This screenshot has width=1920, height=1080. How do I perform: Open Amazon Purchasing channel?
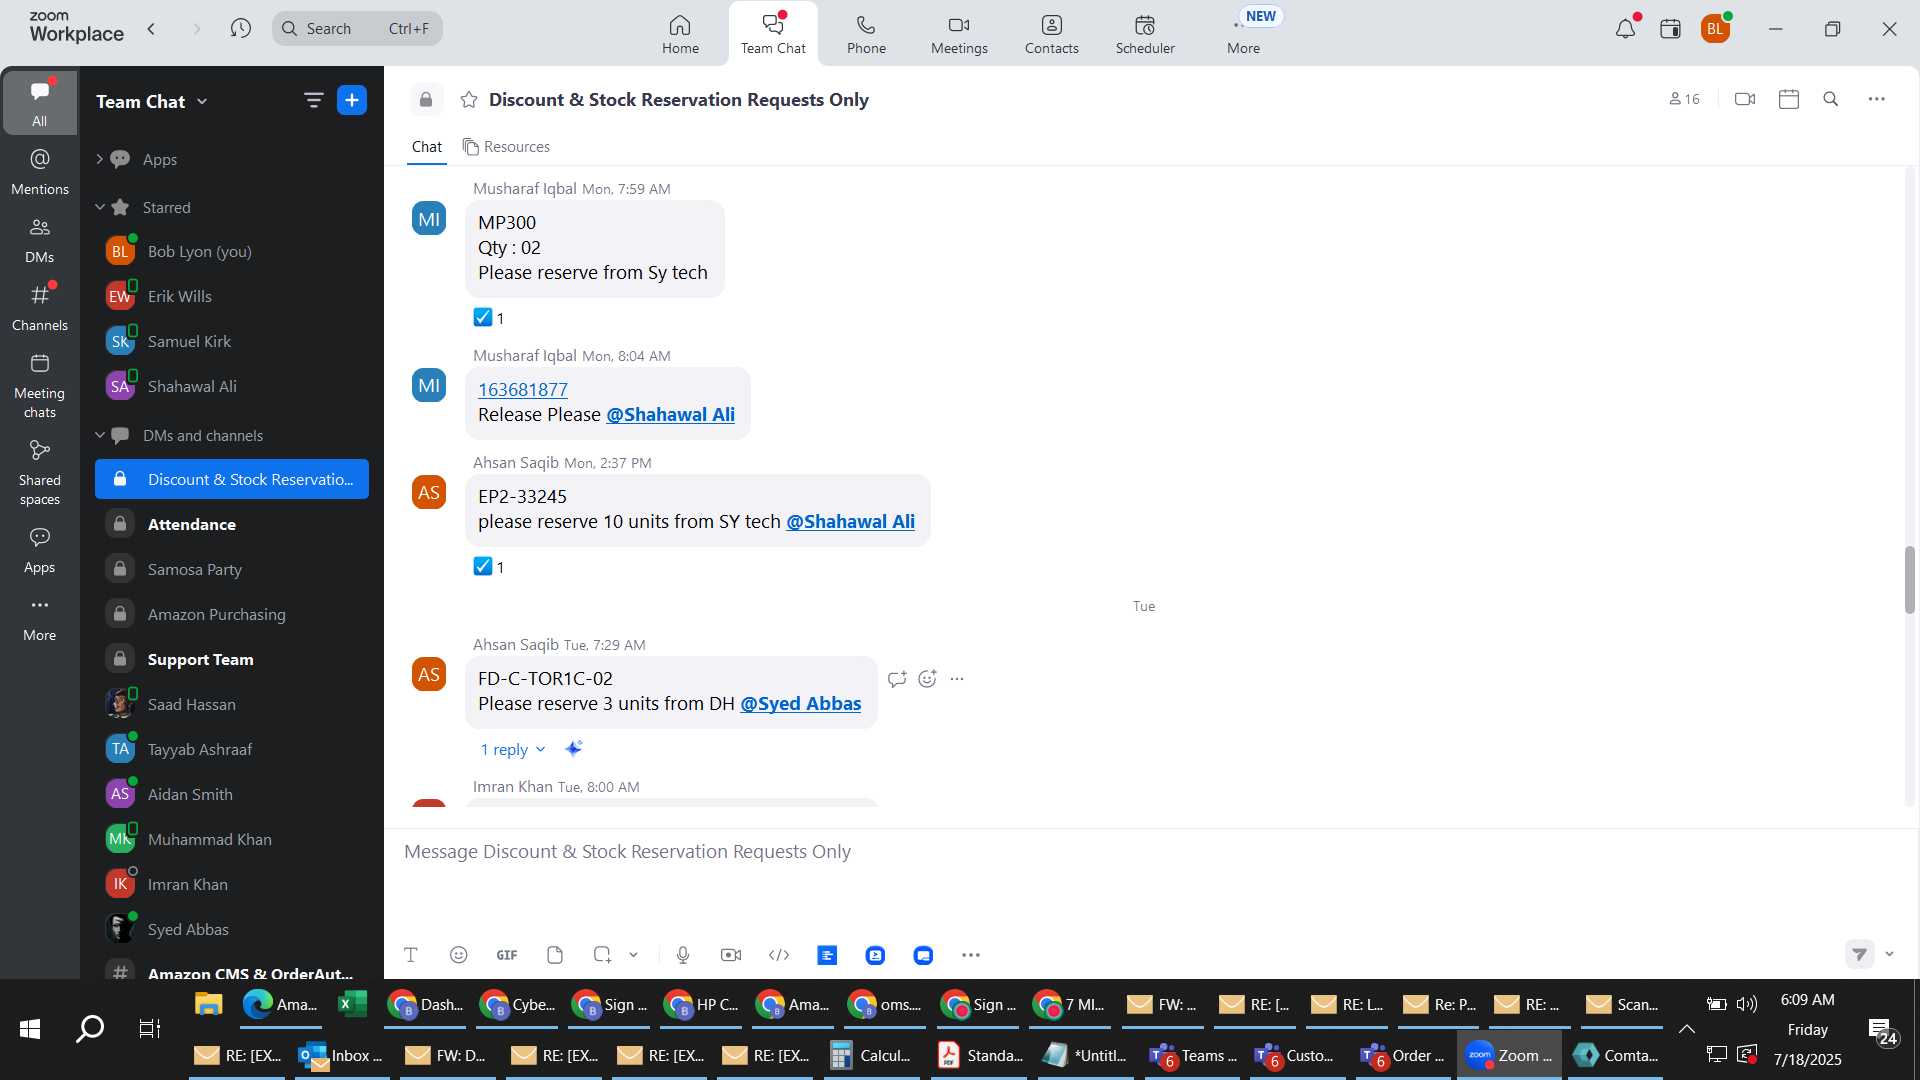(x=232, y=614)
